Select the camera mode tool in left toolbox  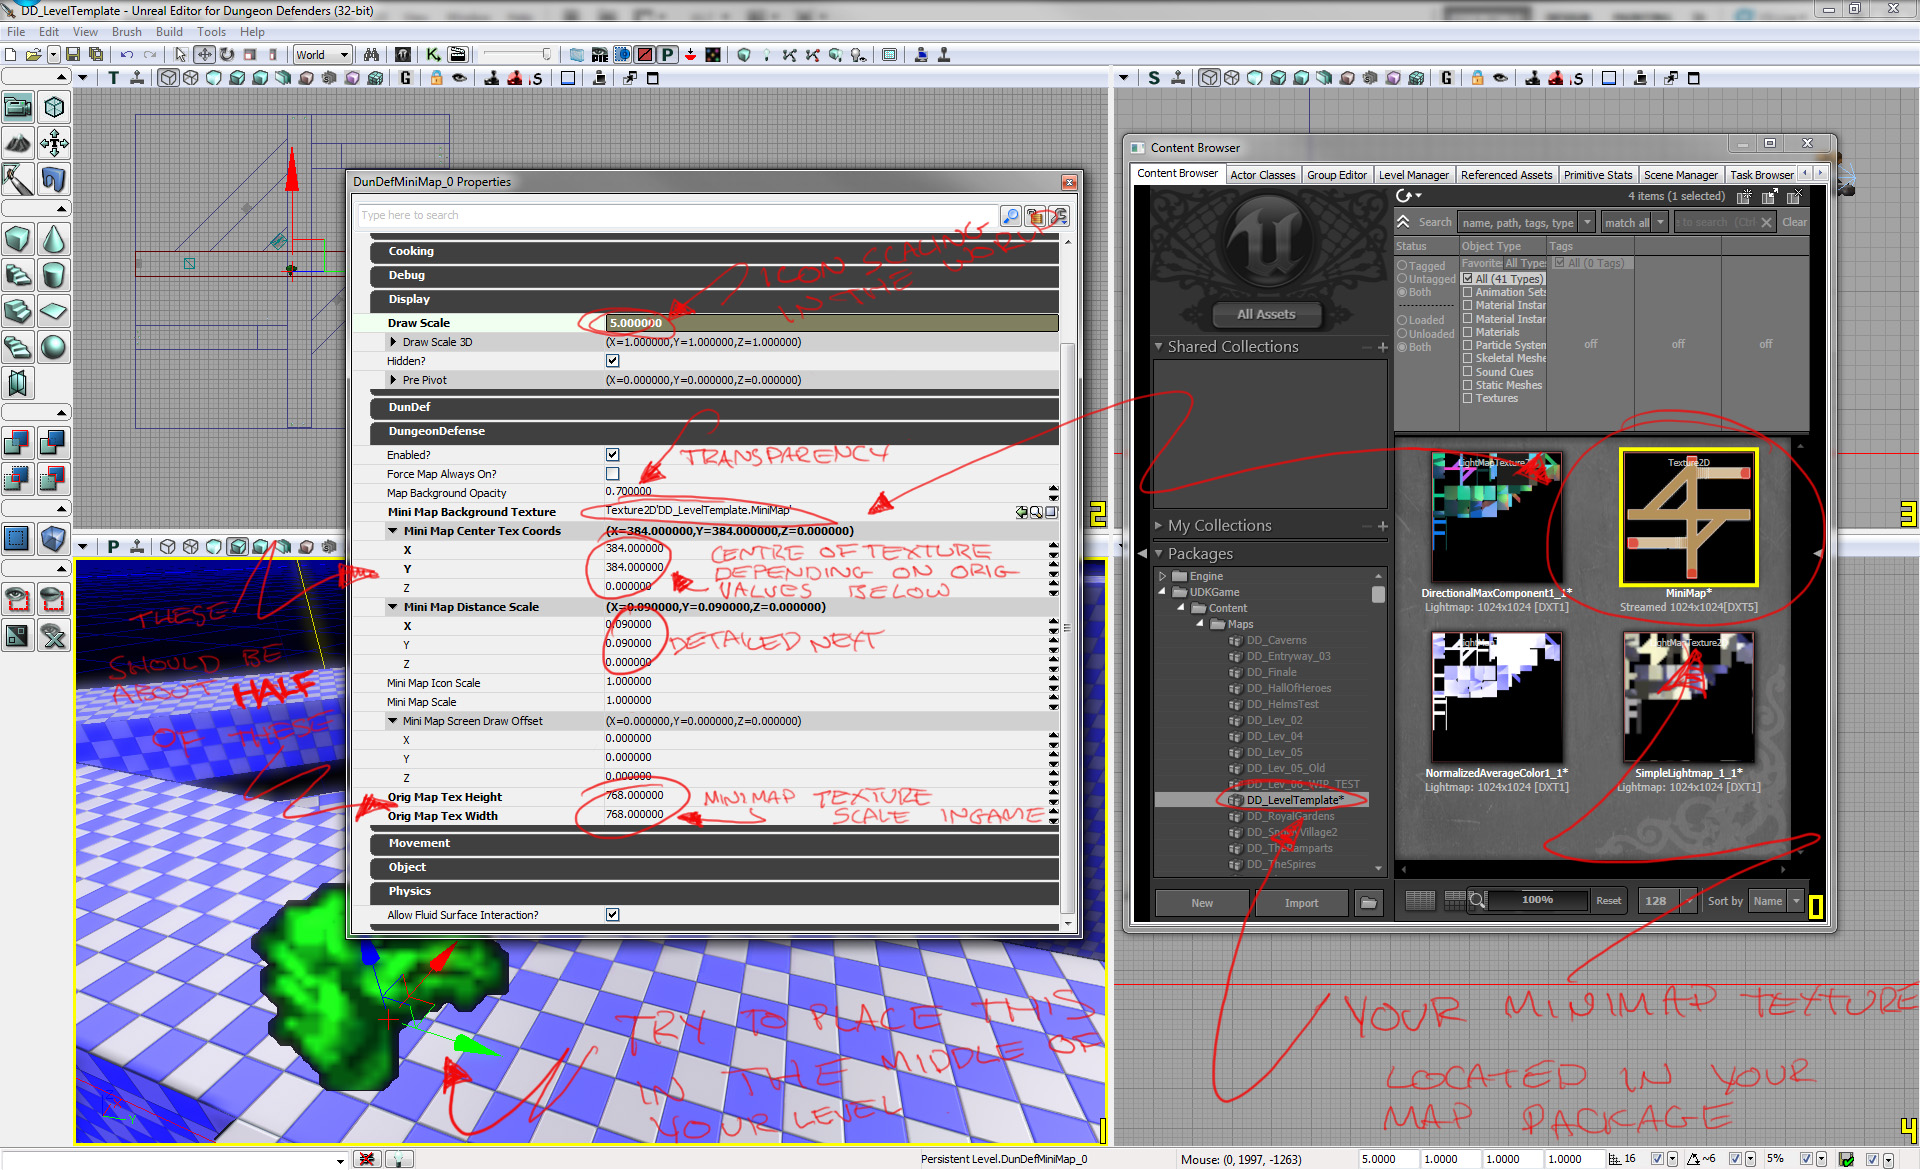[17, 107]
